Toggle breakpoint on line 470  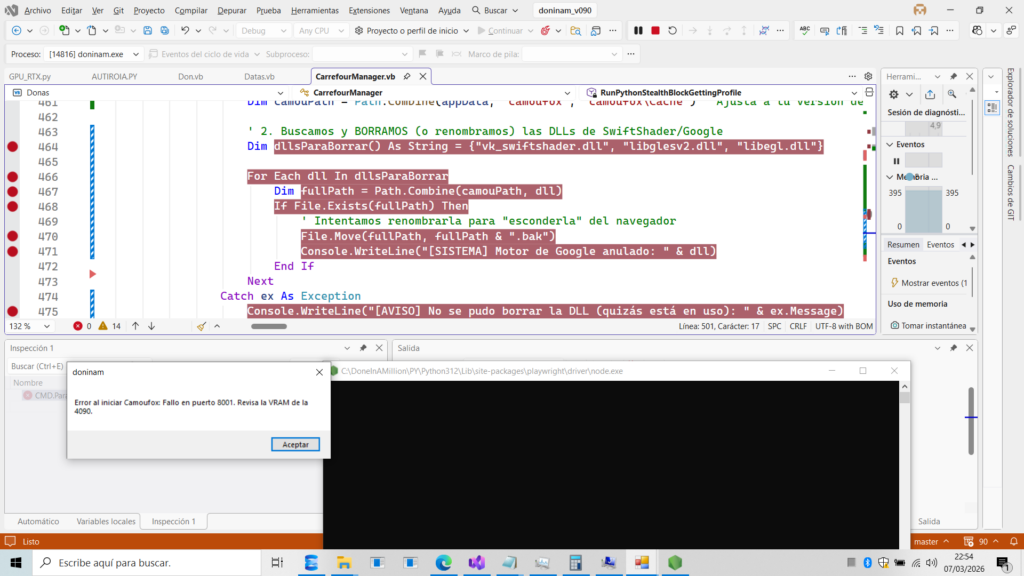13,237
